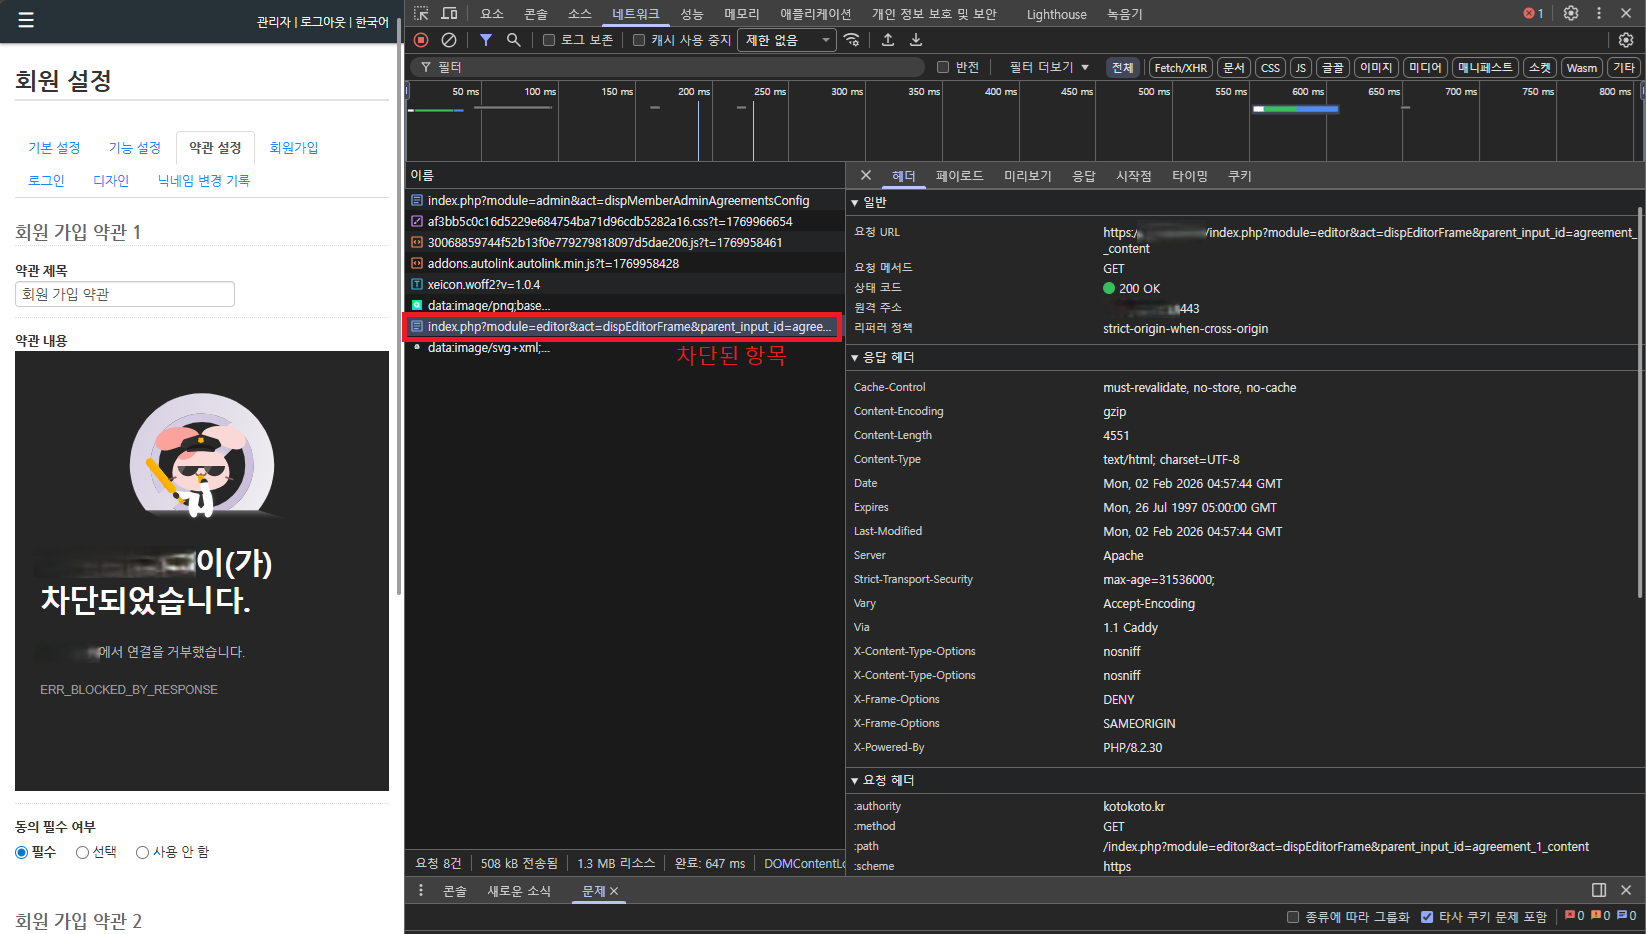Open the 제한 없음 throttling dropdown
Image resolution: width=1646 pixels, height=934 pixels.
click(x=787, y=40)
